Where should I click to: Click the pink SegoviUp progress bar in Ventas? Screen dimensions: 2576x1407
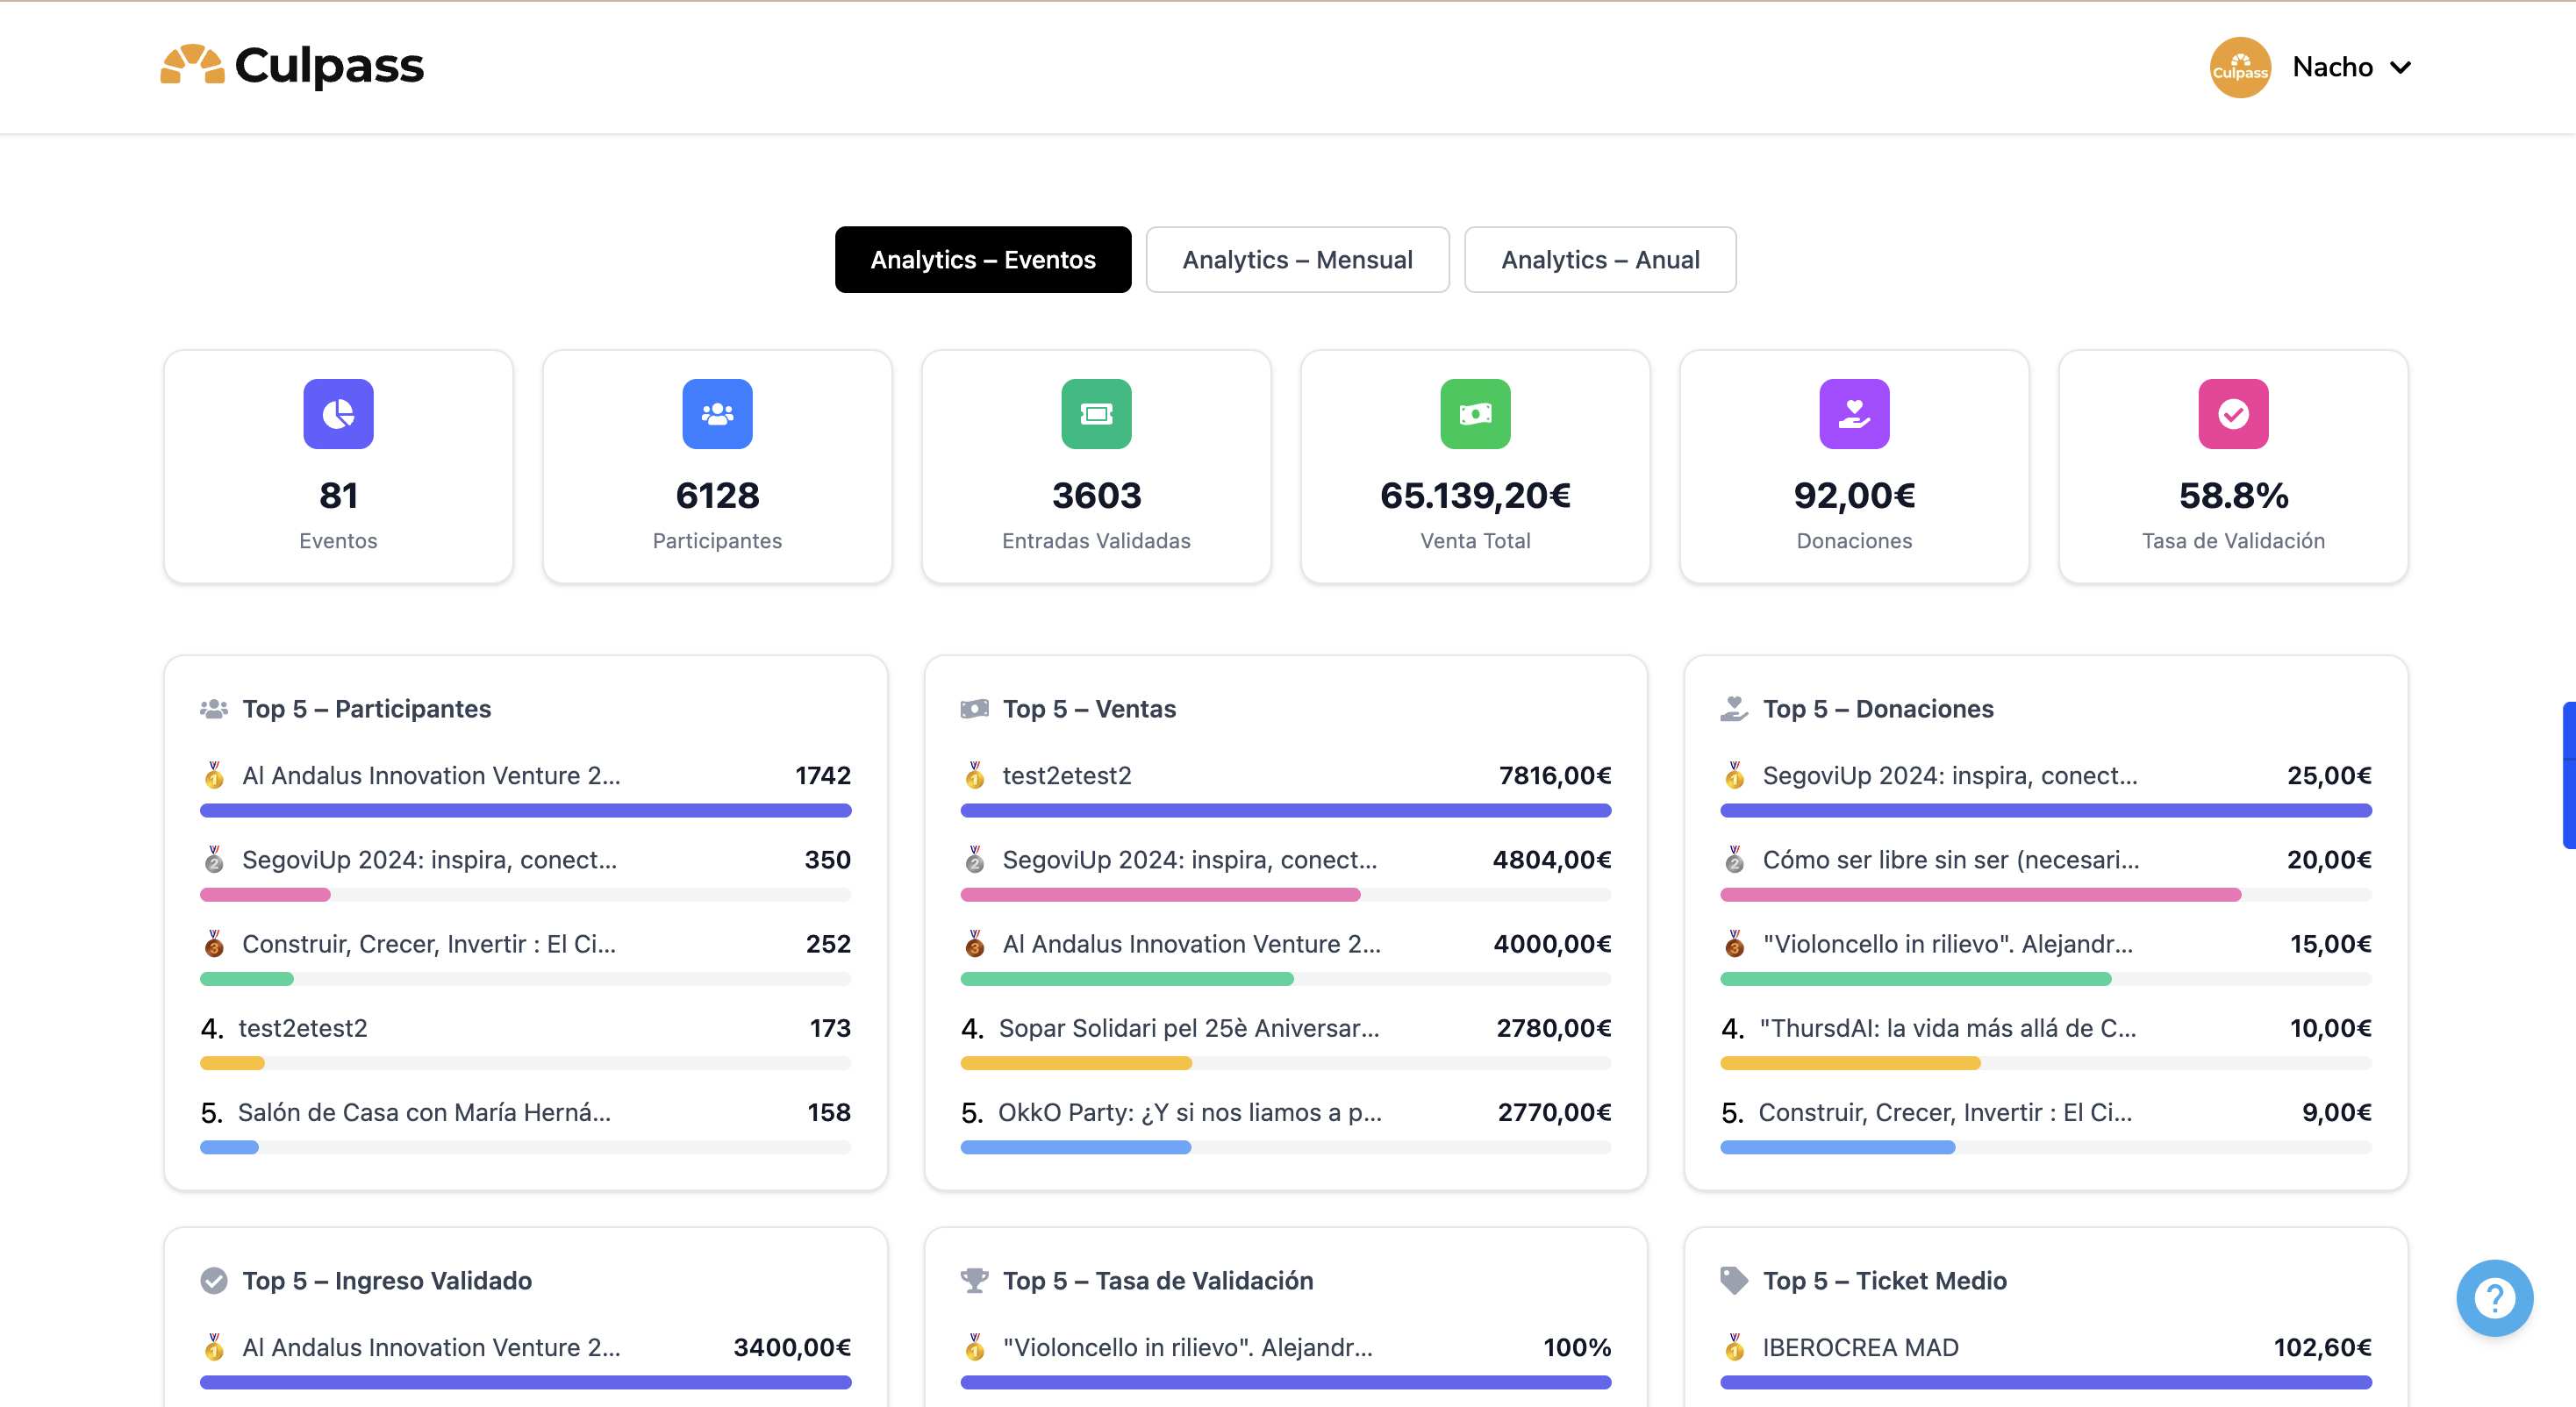click(x=1160, y=894)
